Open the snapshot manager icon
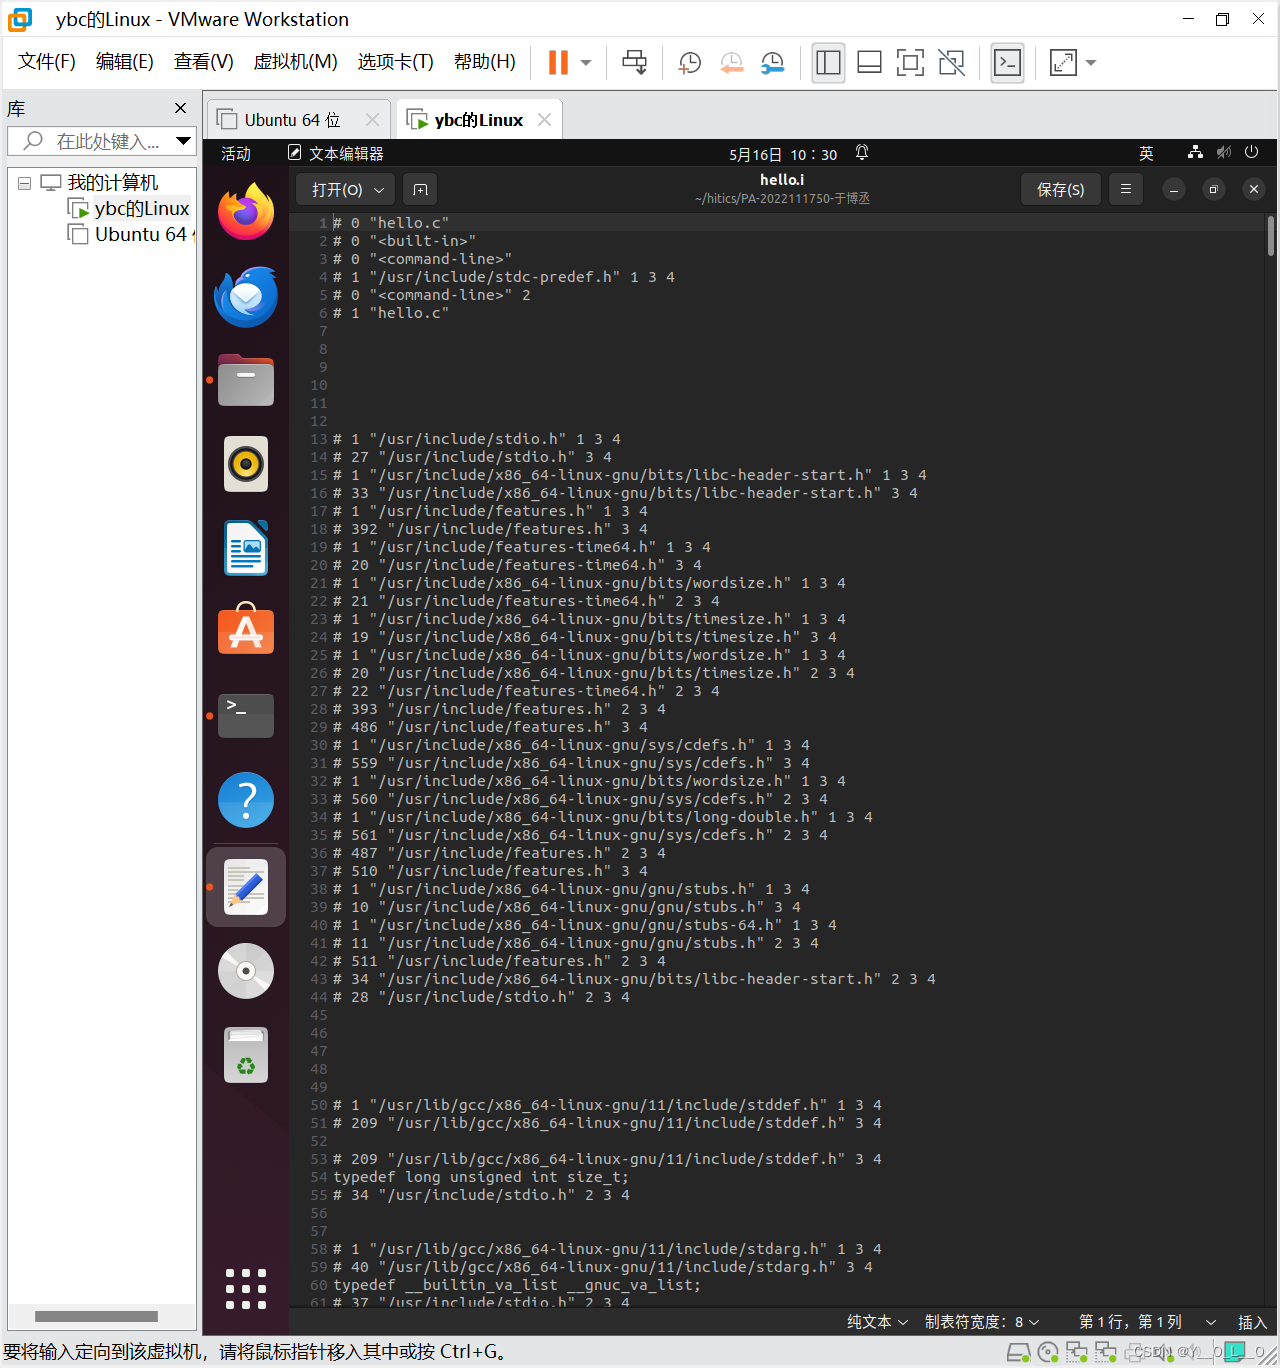Screen dimensions: 1280x1368 pyautogui.click(x=772, y=62)
